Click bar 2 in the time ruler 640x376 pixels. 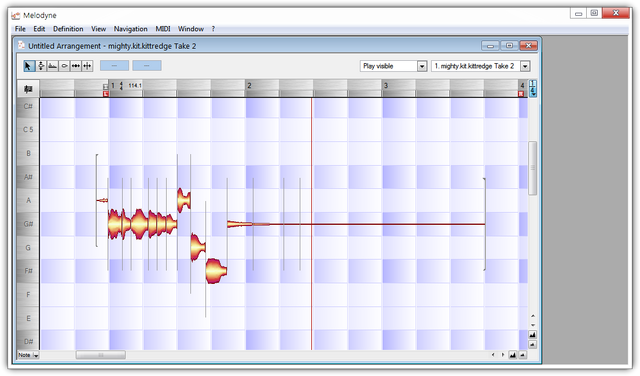click(x=249, y=85)
